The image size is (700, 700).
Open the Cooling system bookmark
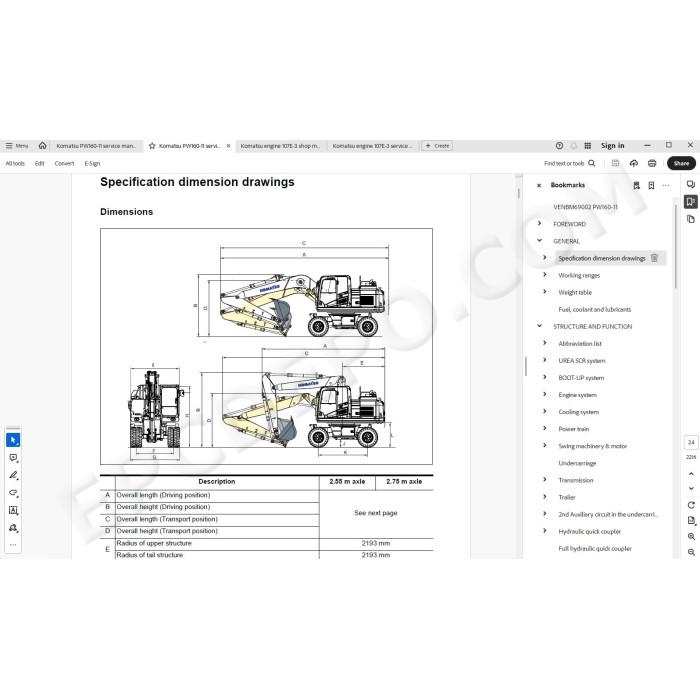(x=579, y=412)
